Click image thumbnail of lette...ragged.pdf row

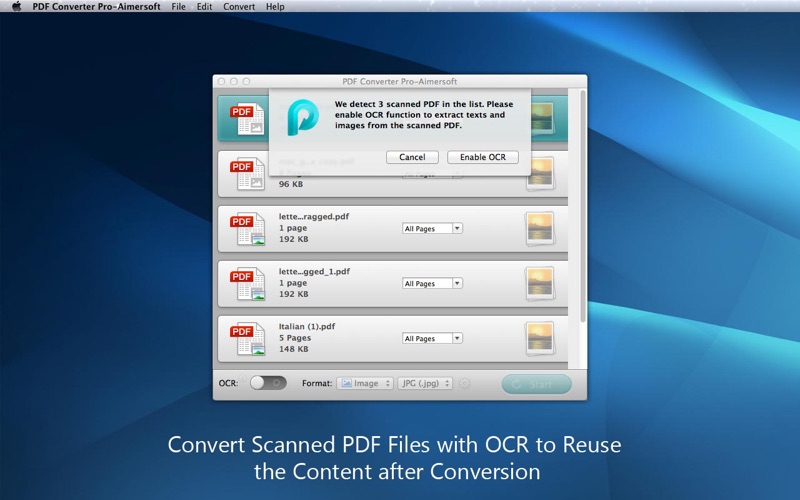click(540, 228)
